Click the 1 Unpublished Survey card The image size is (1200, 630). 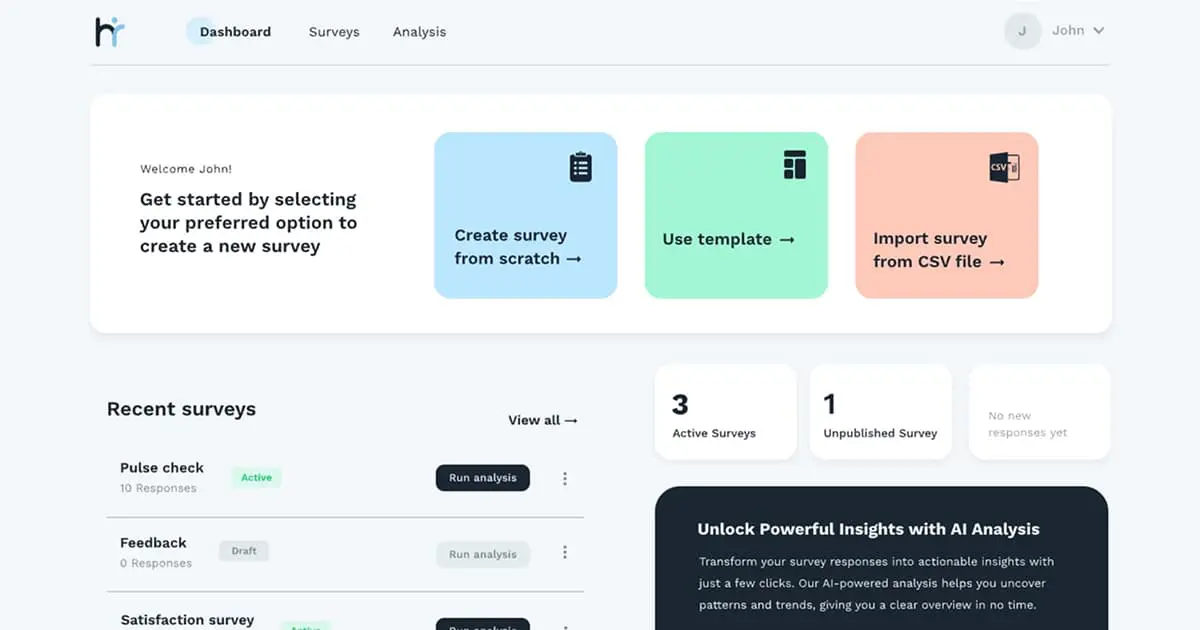880,411
